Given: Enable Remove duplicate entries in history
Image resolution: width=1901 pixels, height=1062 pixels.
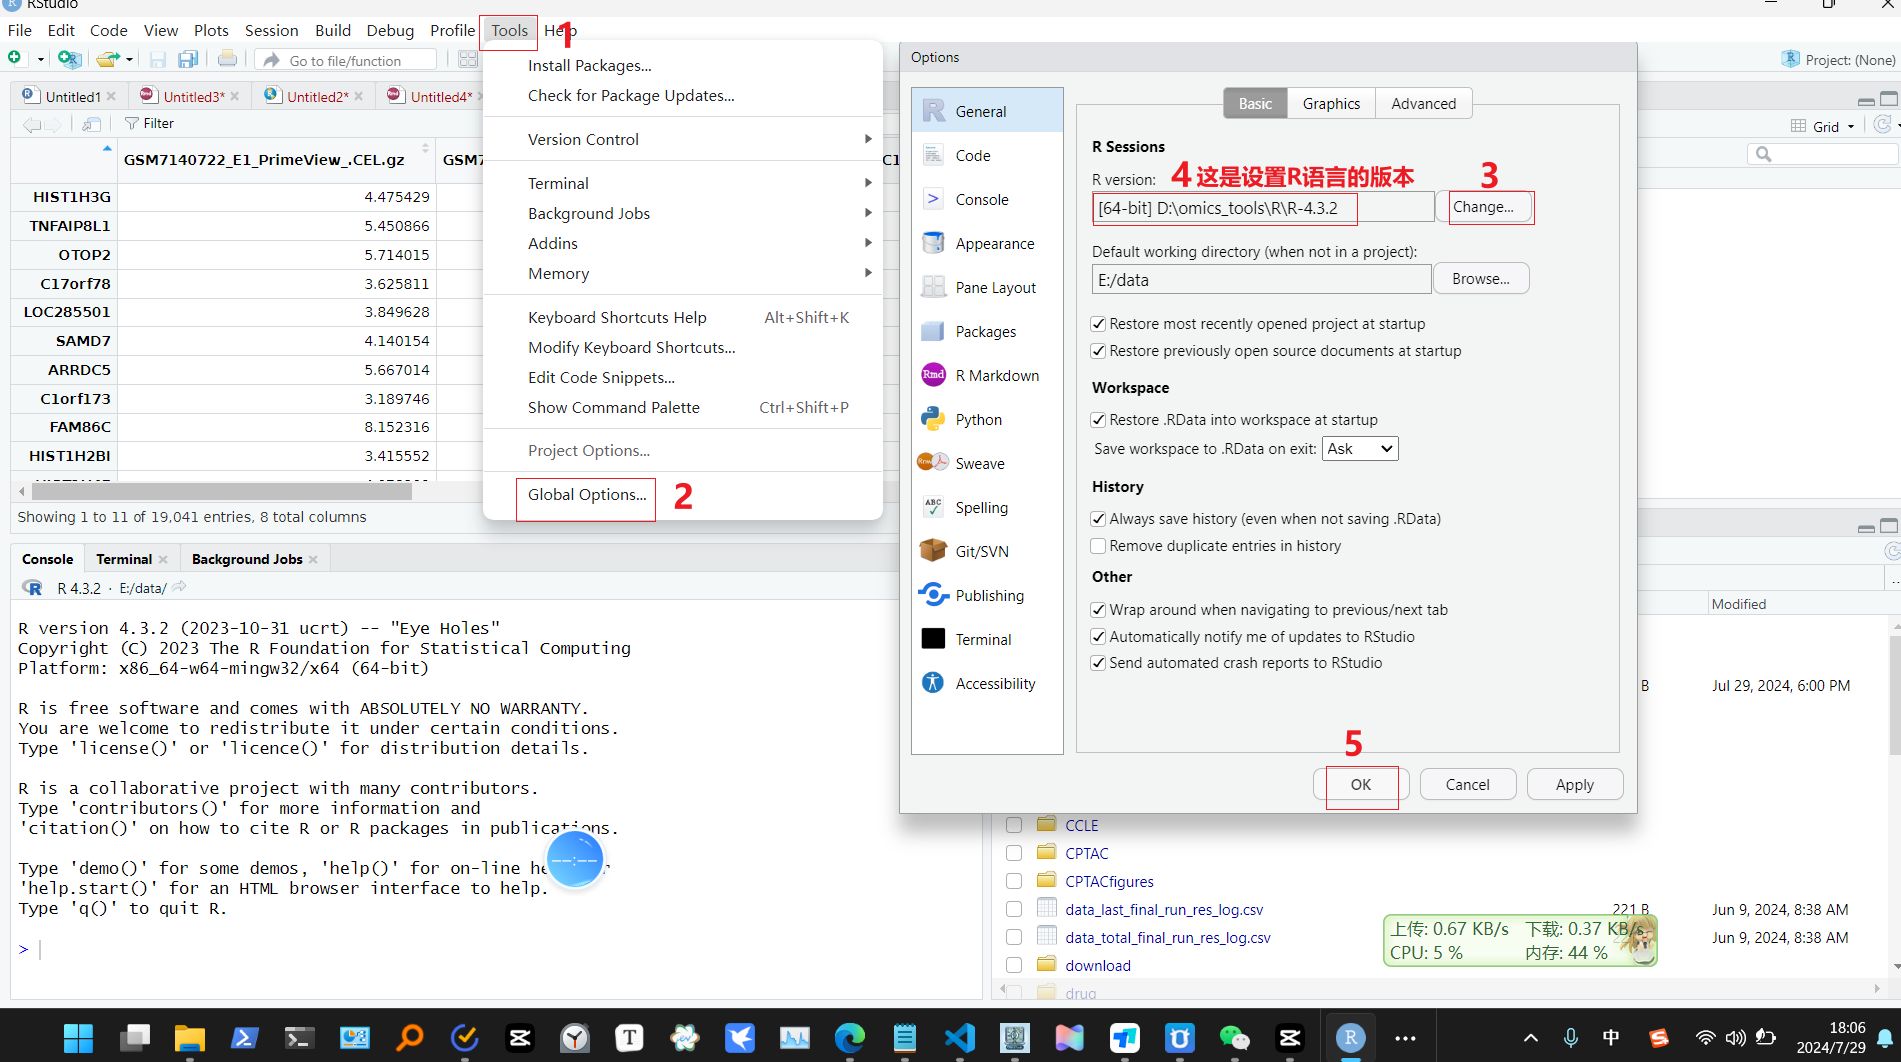Looking at the screenshot, I should tap(1099, 546).
